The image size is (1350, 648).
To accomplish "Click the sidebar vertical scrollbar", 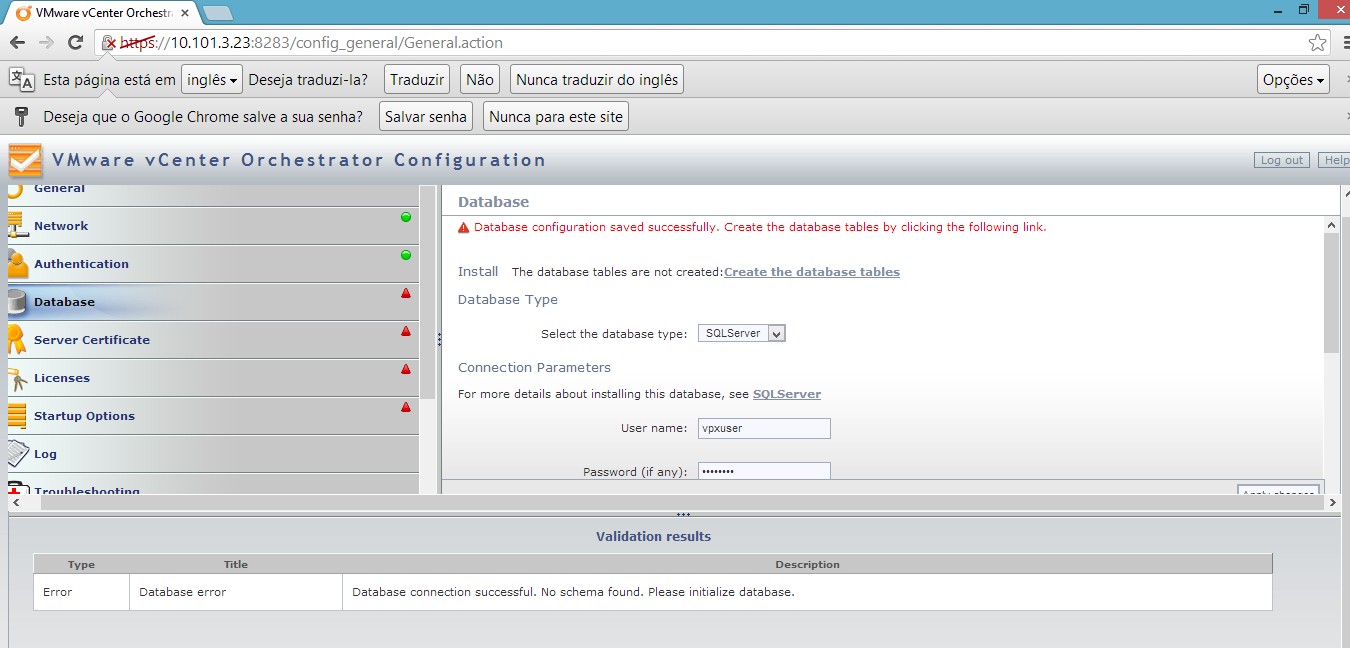I will (428, 300).
